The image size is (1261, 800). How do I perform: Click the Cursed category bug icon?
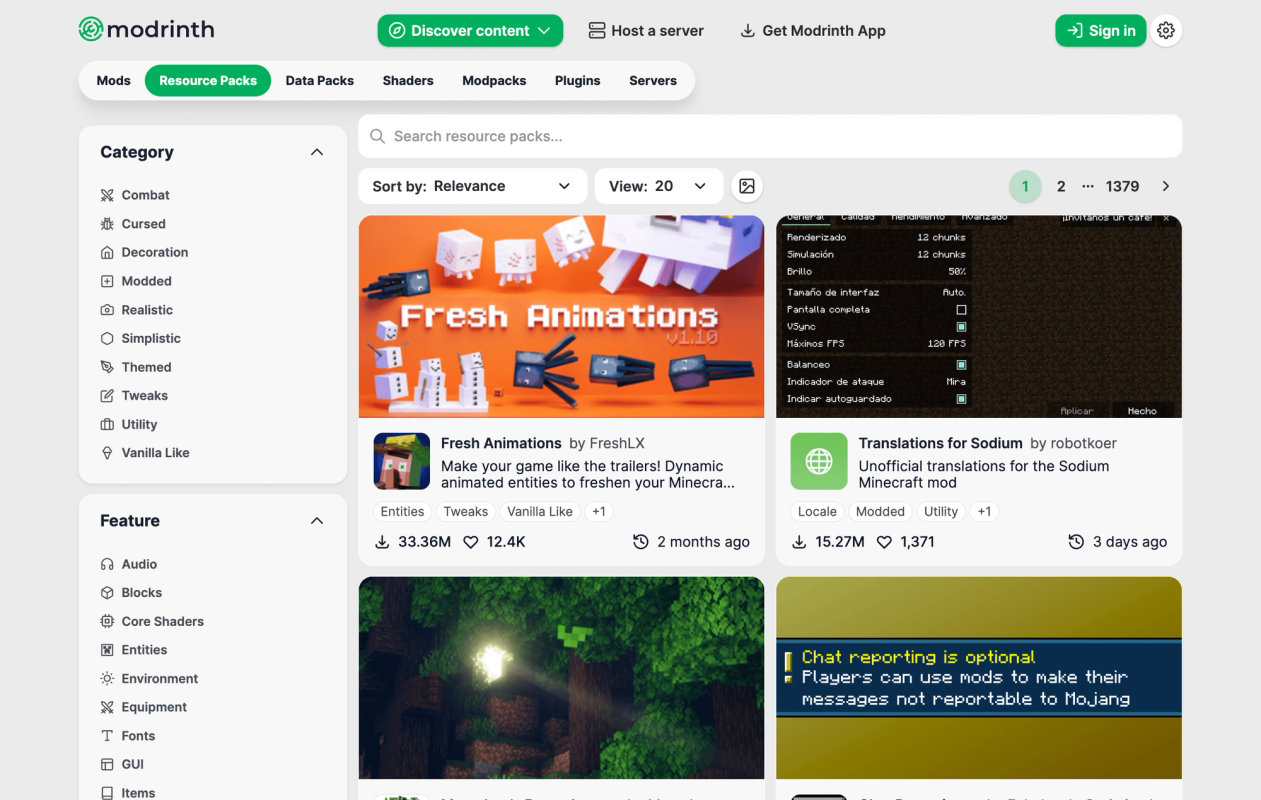click(107, 224)
